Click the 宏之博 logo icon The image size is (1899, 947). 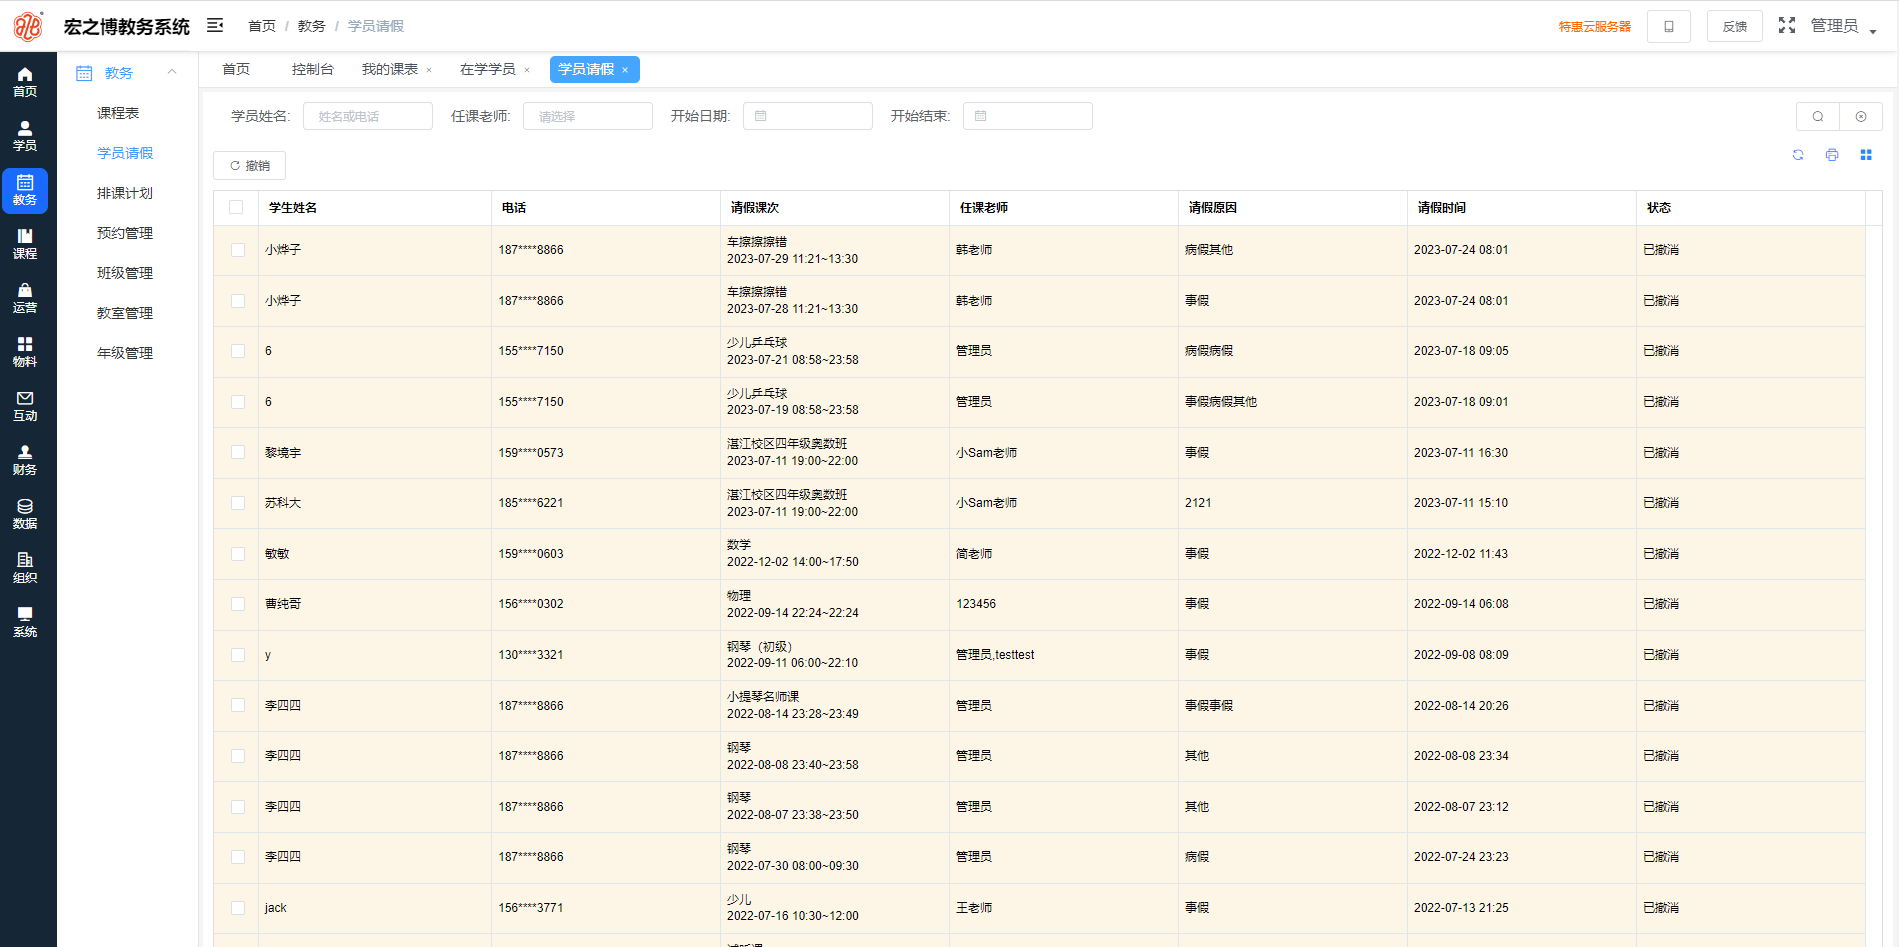tap(28, 26)
